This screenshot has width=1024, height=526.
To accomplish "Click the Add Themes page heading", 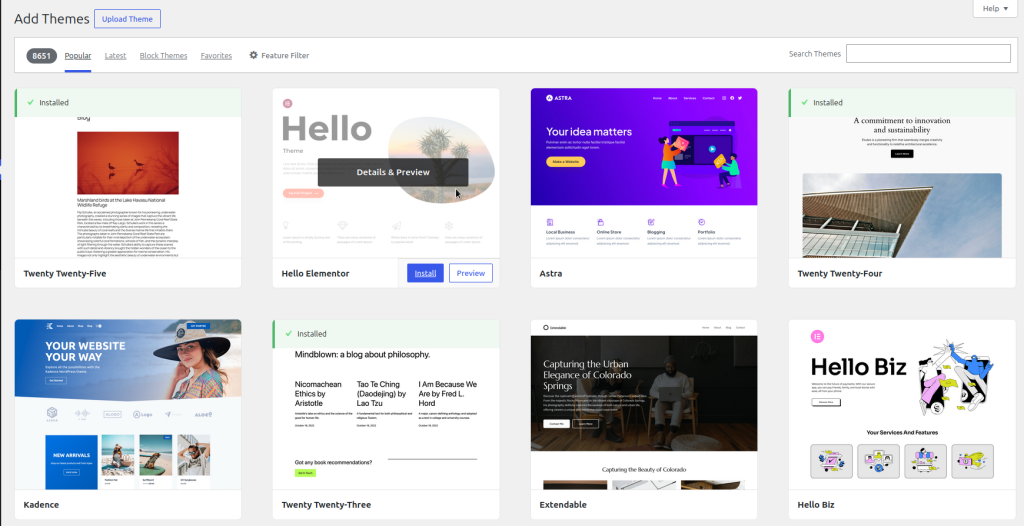I will point(52,18).
